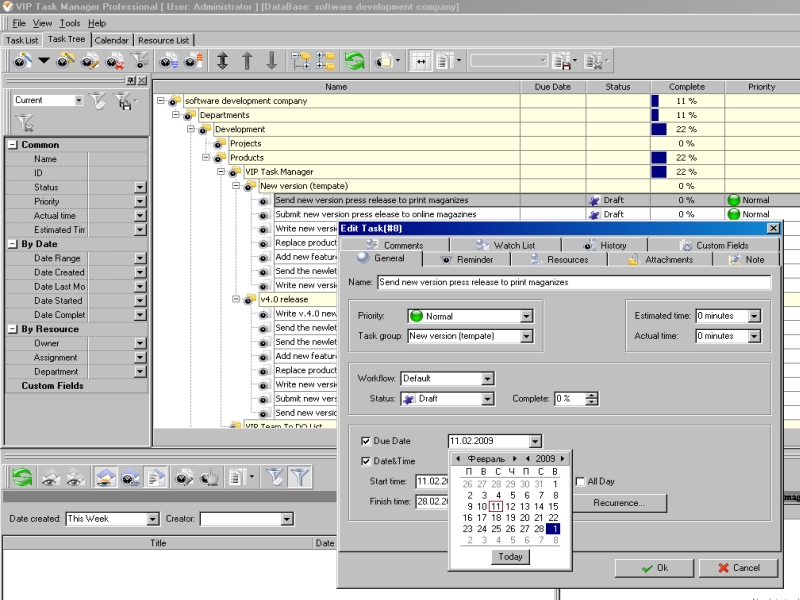This screenshot has width=800, height=600.
Task: Click the clock-with-pencil icon in bottom toolbar
Action: 184,478
